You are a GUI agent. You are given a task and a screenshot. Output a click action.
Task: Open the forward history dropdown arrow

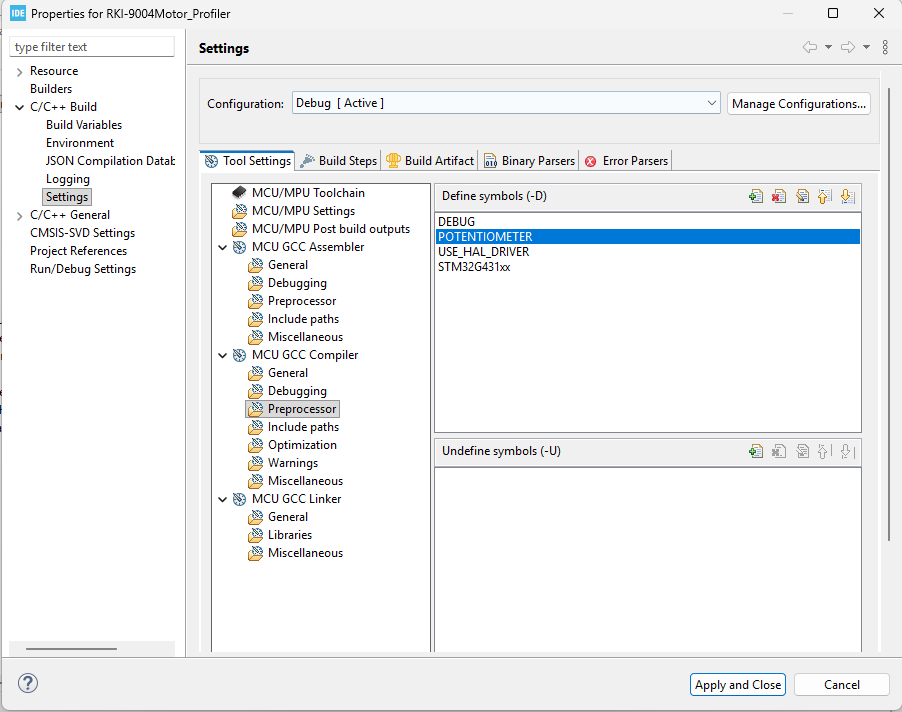click(x=866, y=47)
